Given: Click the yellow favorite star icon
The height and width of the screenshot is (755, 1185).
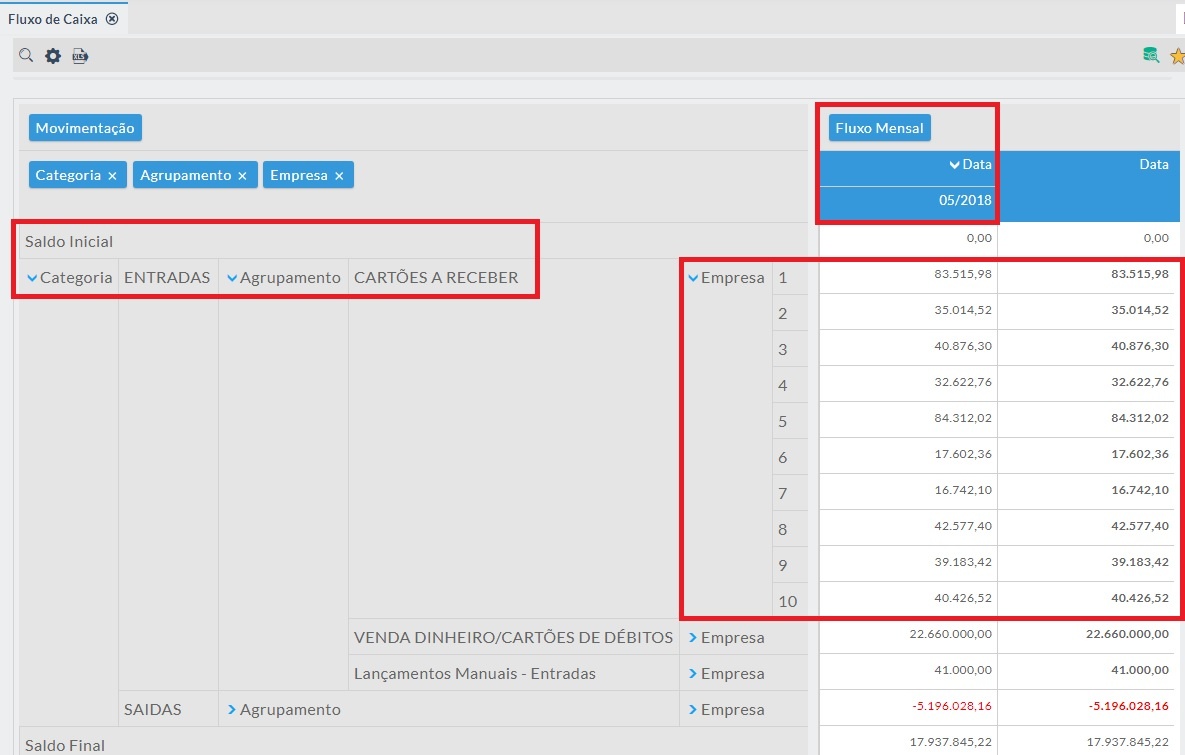Looking at the screenshot, I should (1177, 56).
